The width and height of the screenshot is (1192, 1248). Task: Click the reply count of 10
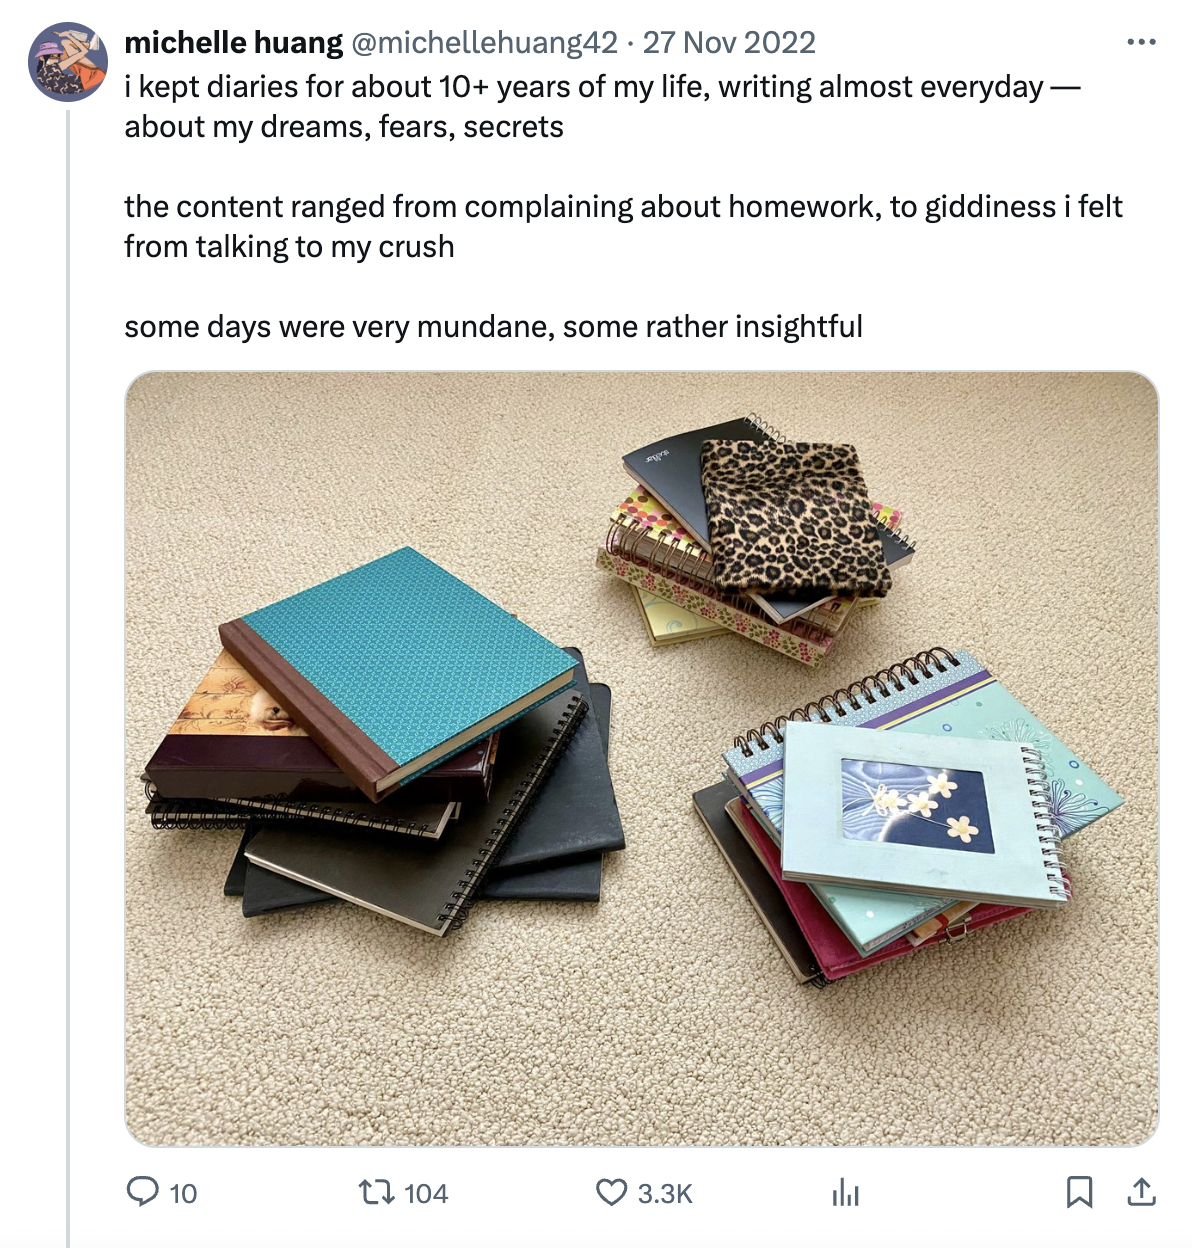click(x=183, y=1193)
